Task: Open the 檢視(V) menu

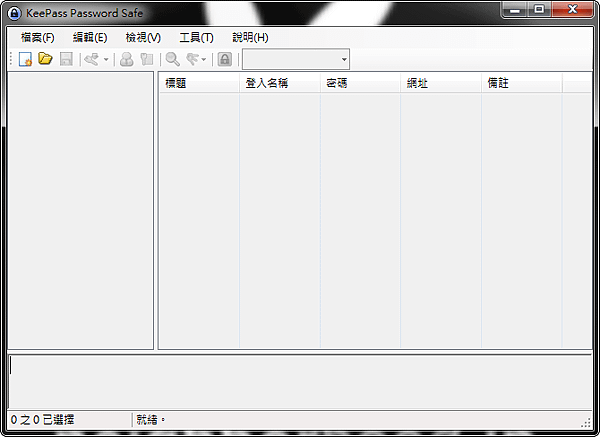Action: click(x=143, y=38)
